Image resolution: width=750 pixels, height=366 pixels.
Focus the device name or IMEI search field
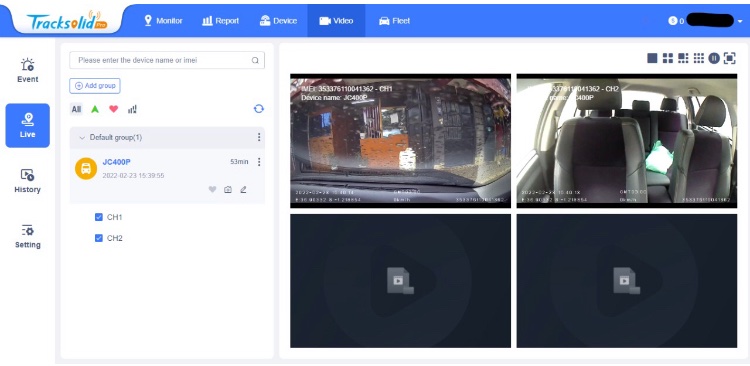(x=167, y=60)
